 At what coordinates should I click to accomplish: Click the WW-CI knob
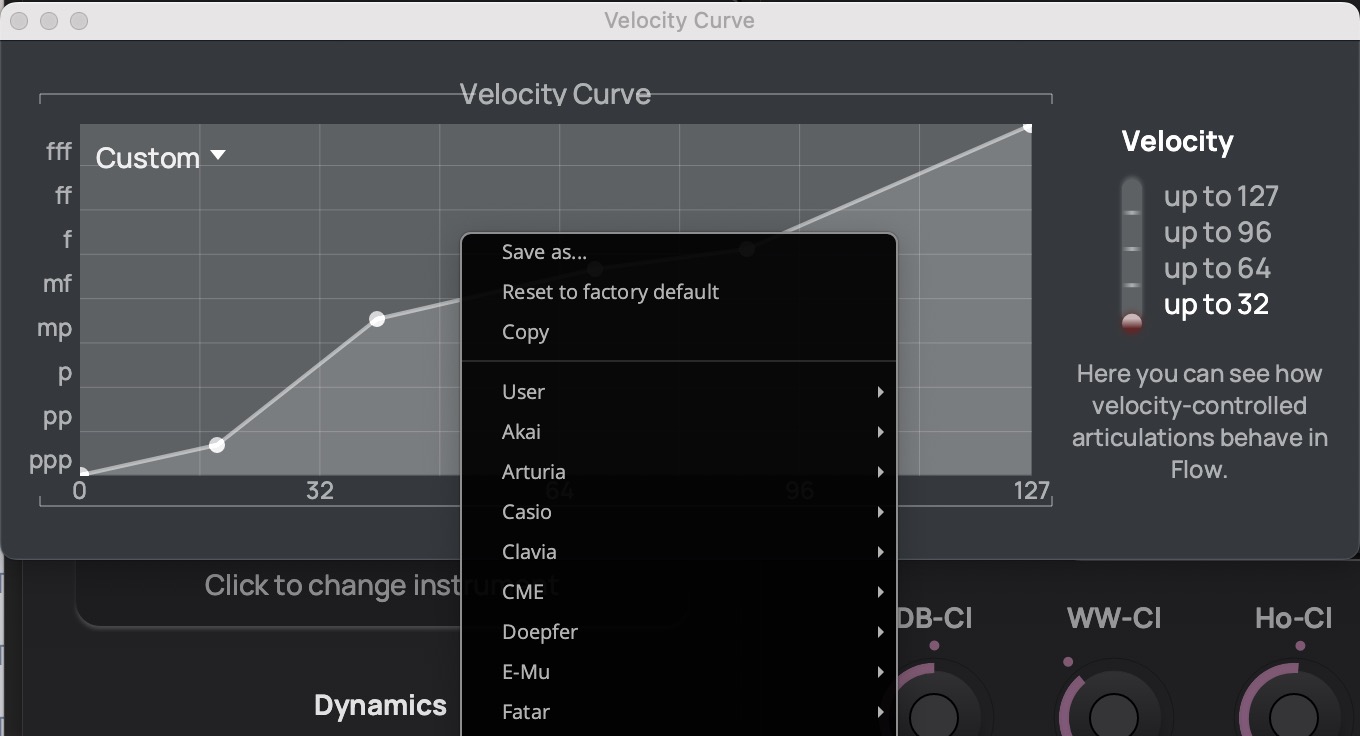pos(1114,713)
